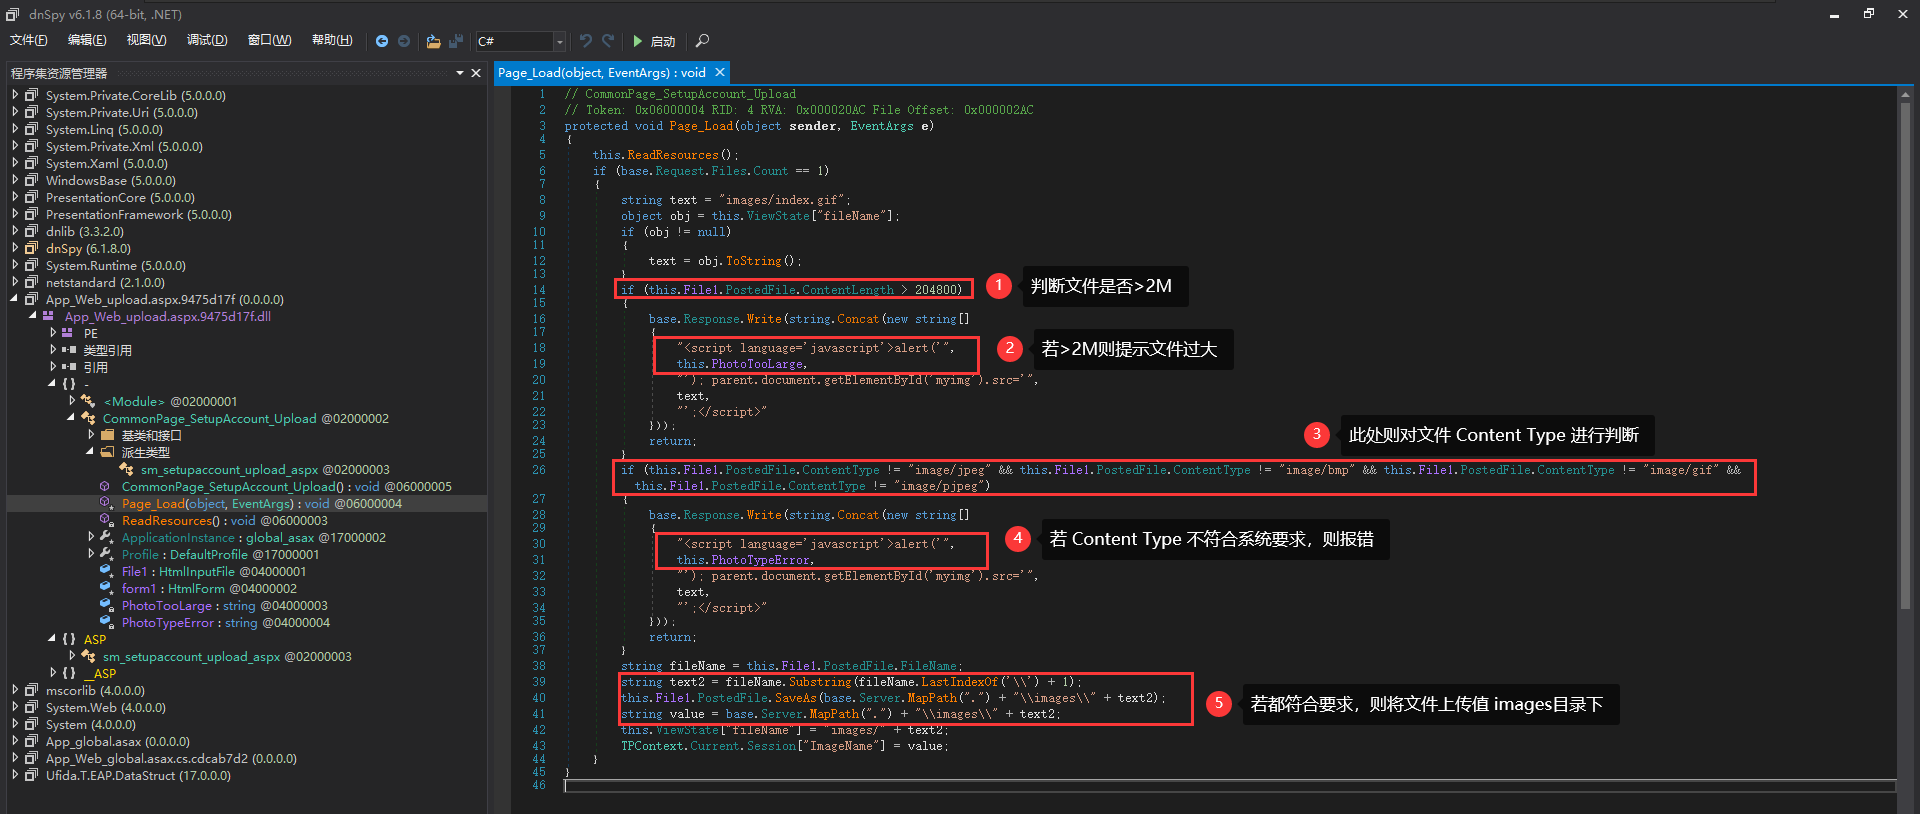The height and width of the screenshot is (814, 1920).
Task: Select netstandard (2.1.0.0) assembly
Action: point(105,282)
